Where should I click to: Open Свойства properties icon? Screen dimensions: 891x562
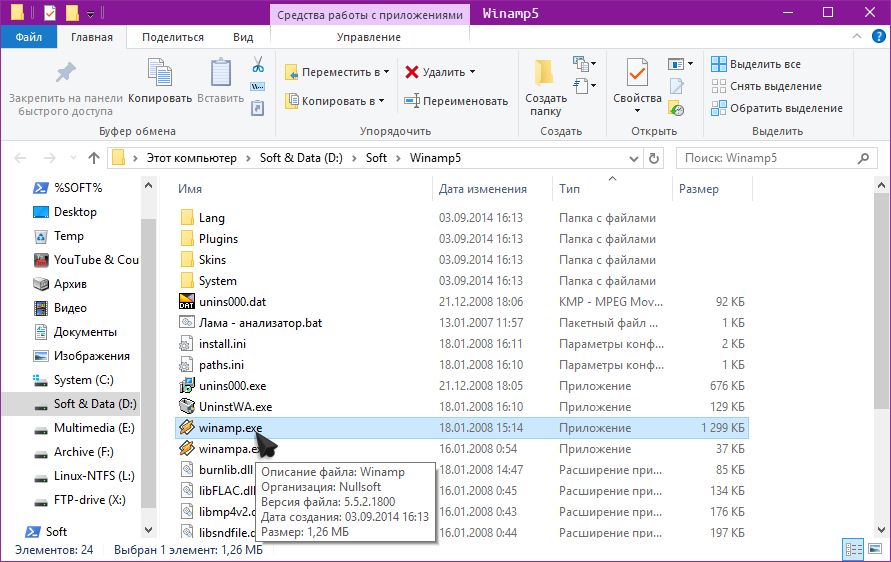click(637, 74)
